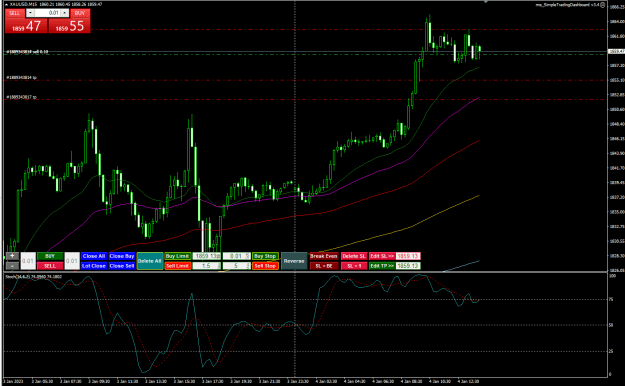
Task: Sell at 1859.47 via the one-click panel
Action: 26,26
